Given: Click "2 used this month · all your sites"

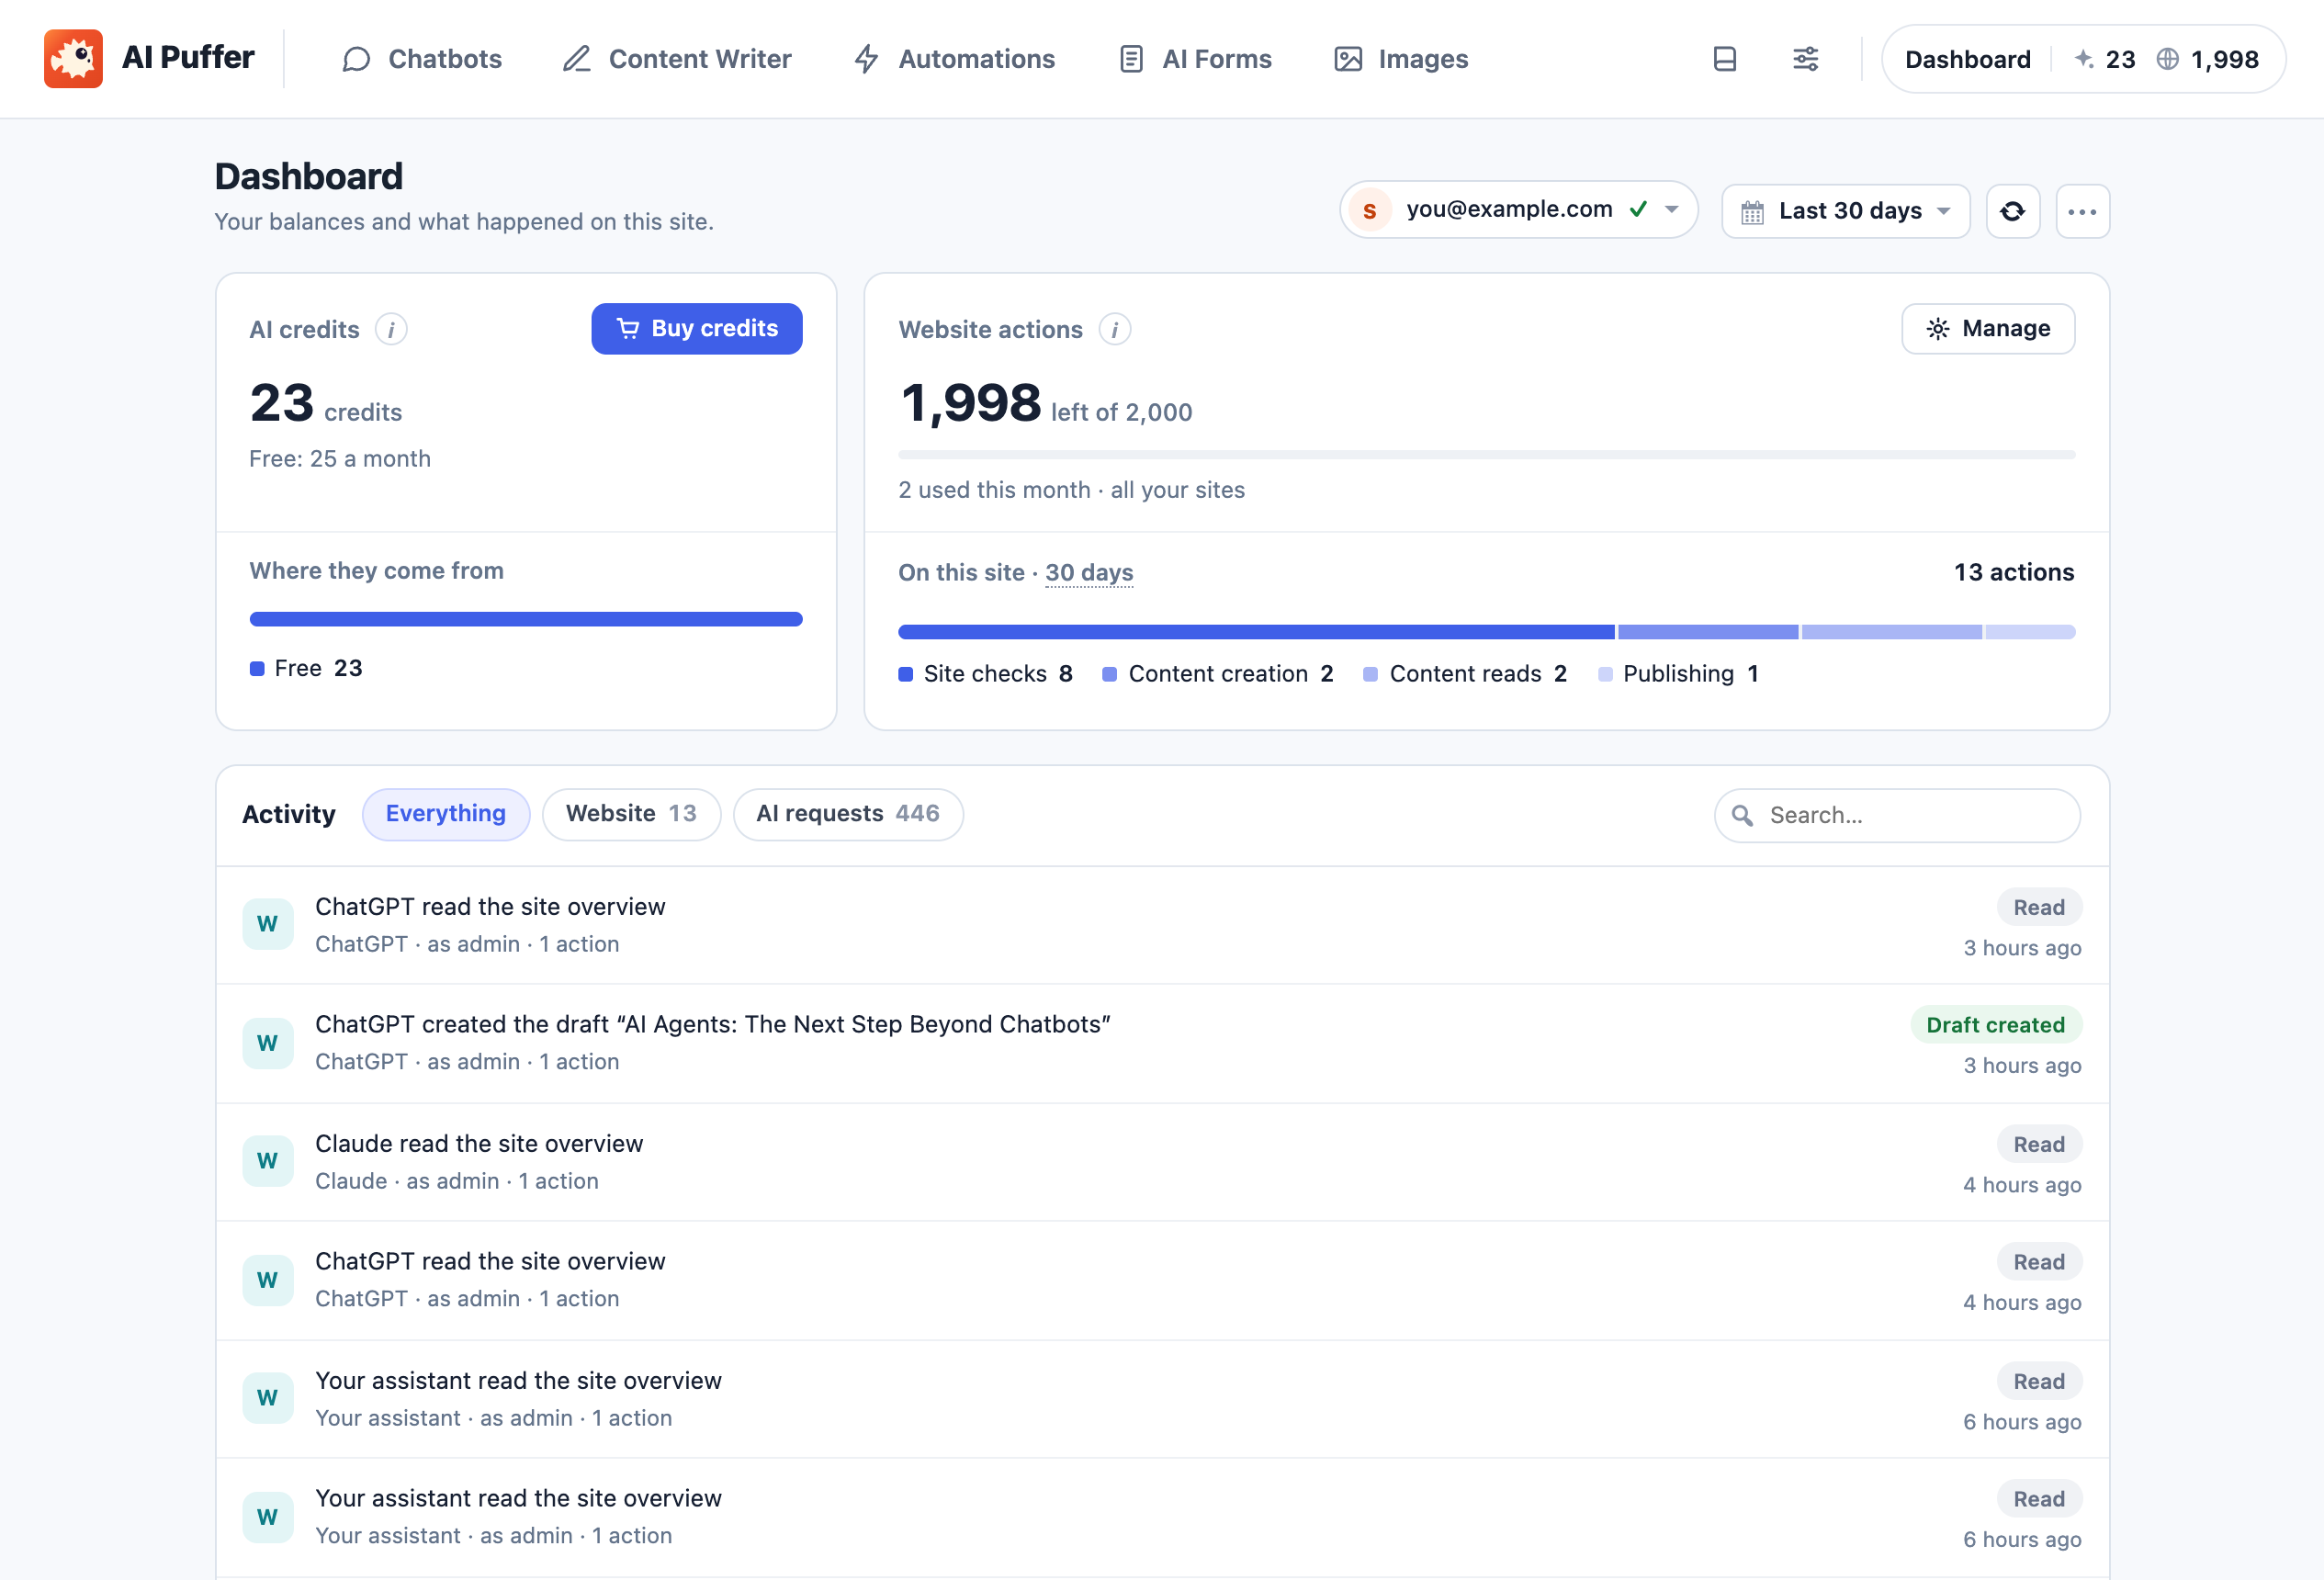Looking at the screenshot, I should (x=1071, y=491).
